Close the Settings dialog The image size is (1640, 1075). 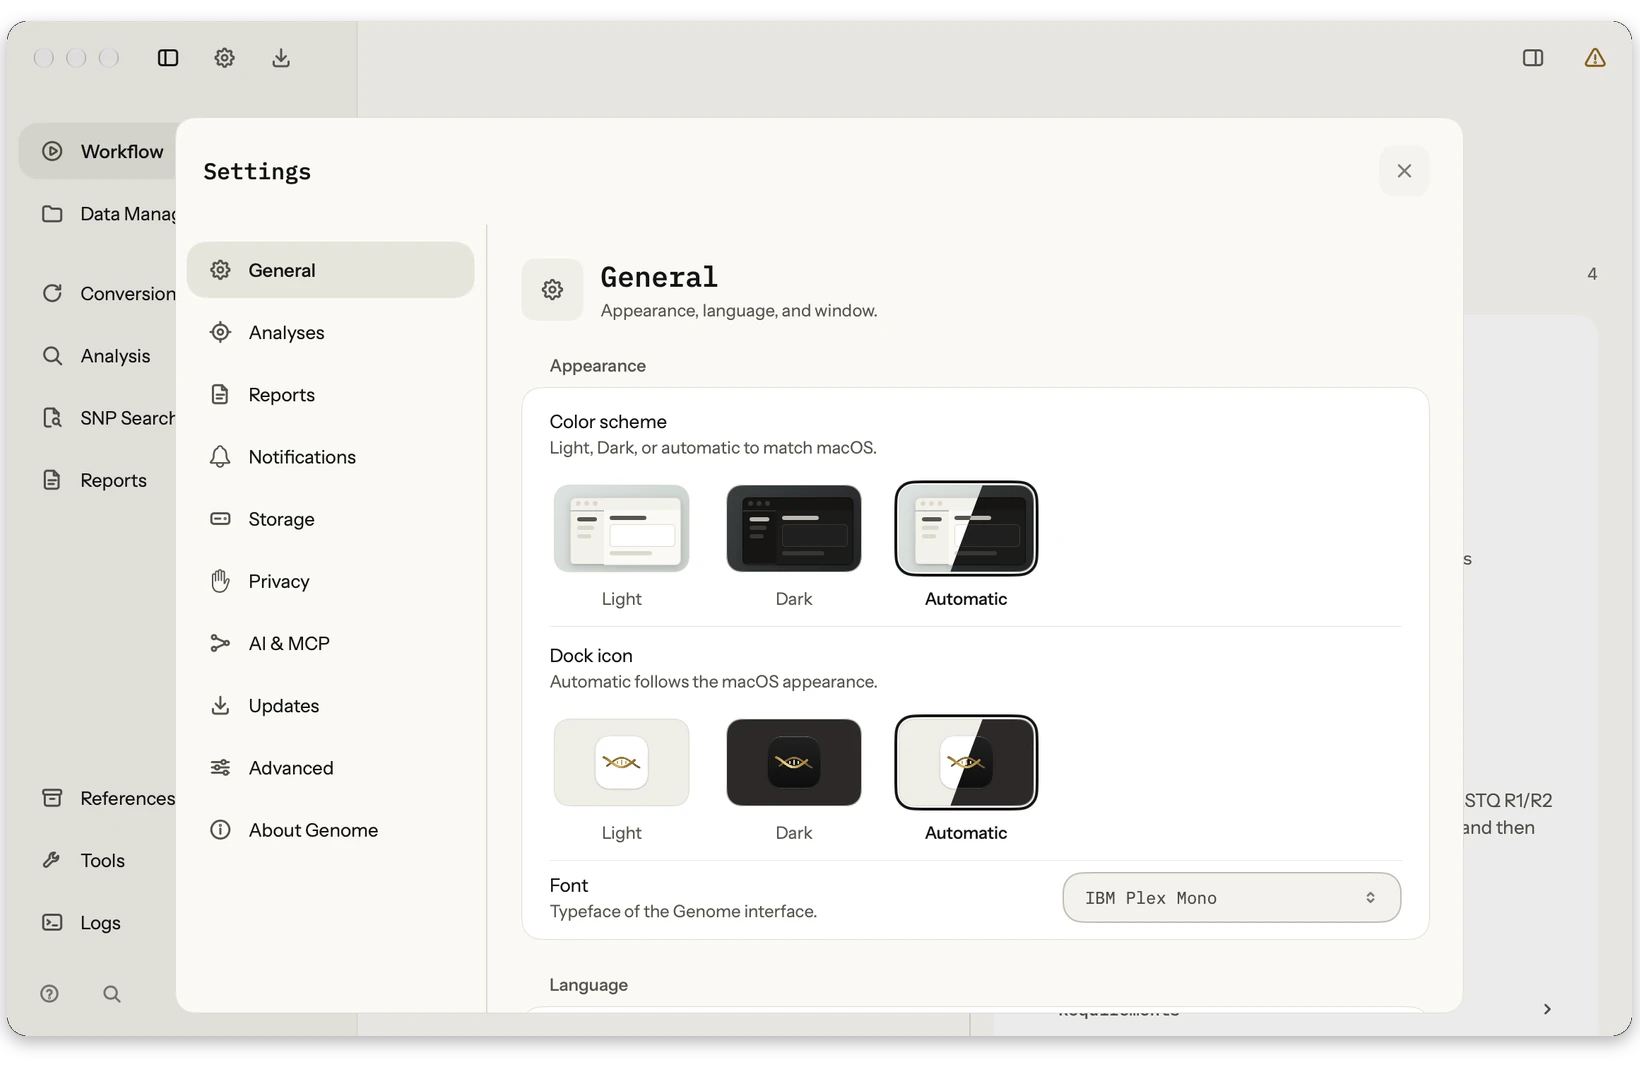[1404, 171]
